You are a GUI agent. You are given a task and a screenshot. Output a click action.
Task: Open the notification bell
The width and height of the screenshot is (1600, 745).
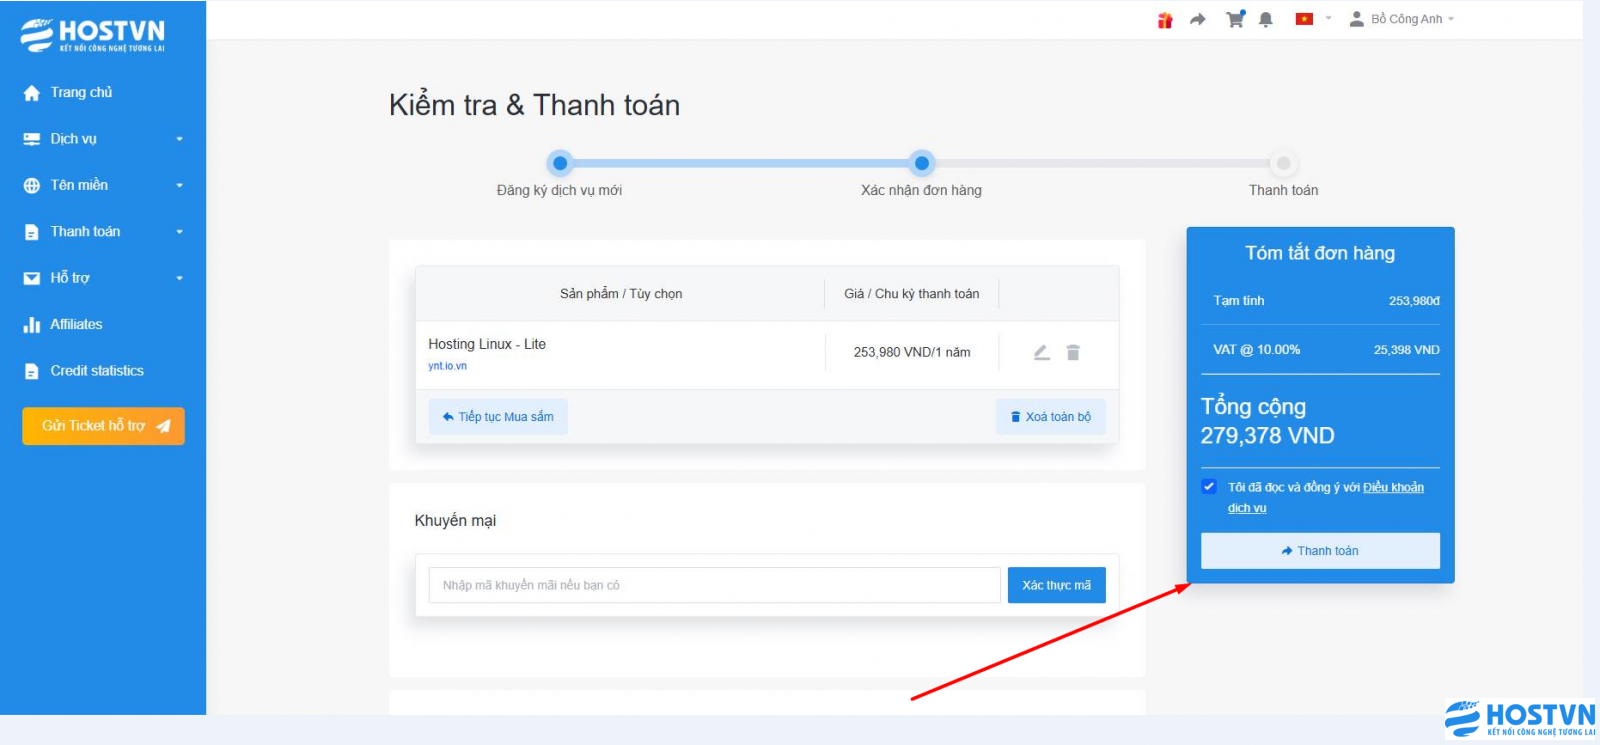(x=1266, y=20)
